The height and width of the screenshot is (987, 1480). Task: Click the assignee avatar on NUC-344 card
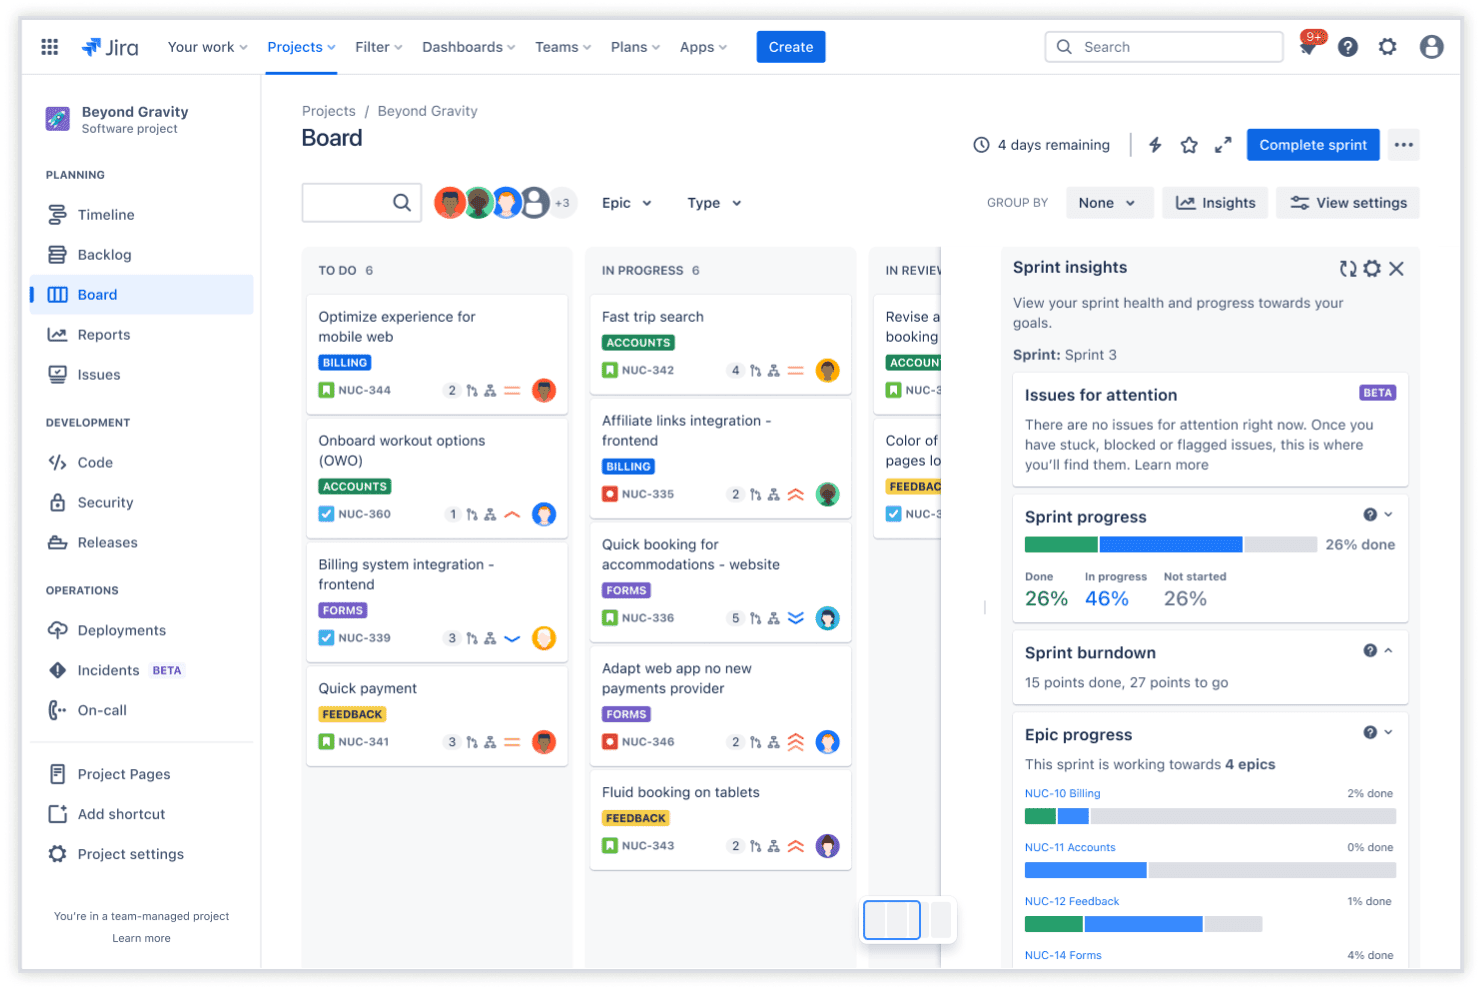coord(544,390)
